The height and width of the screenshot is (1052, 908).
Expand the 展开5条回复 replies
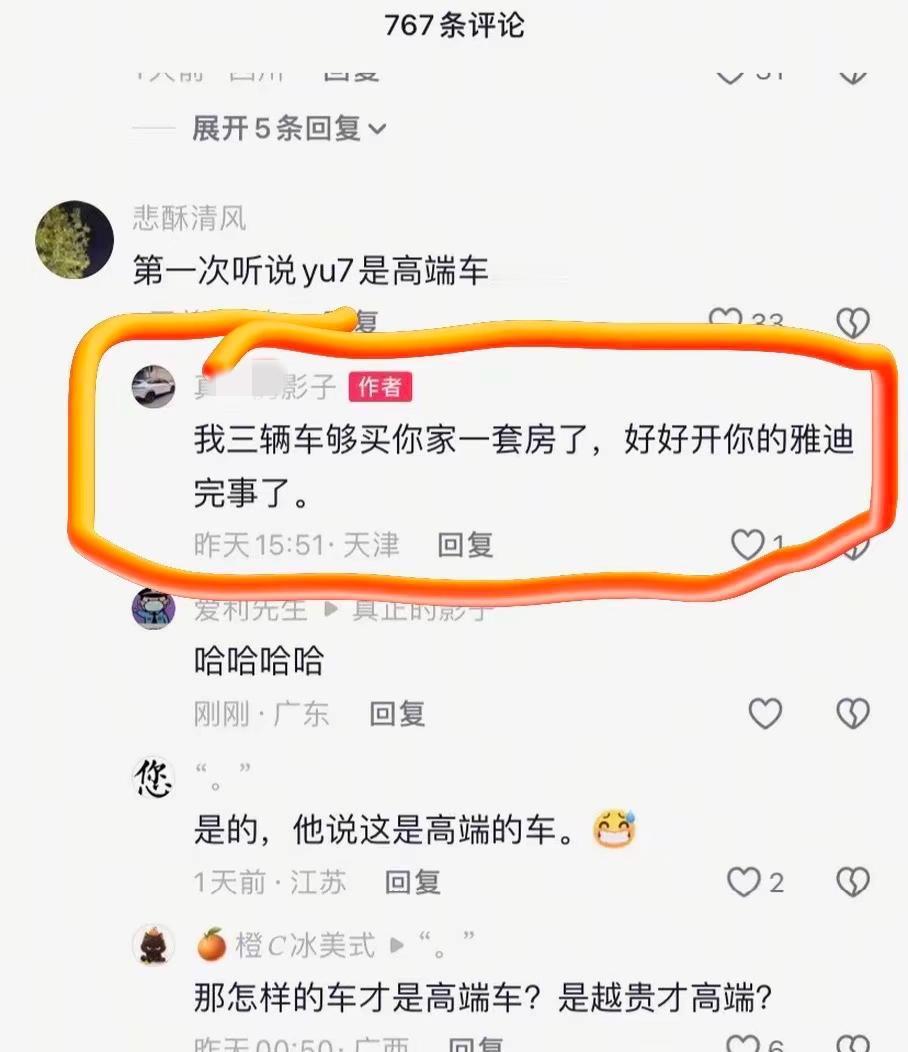(x=289, y=128)
